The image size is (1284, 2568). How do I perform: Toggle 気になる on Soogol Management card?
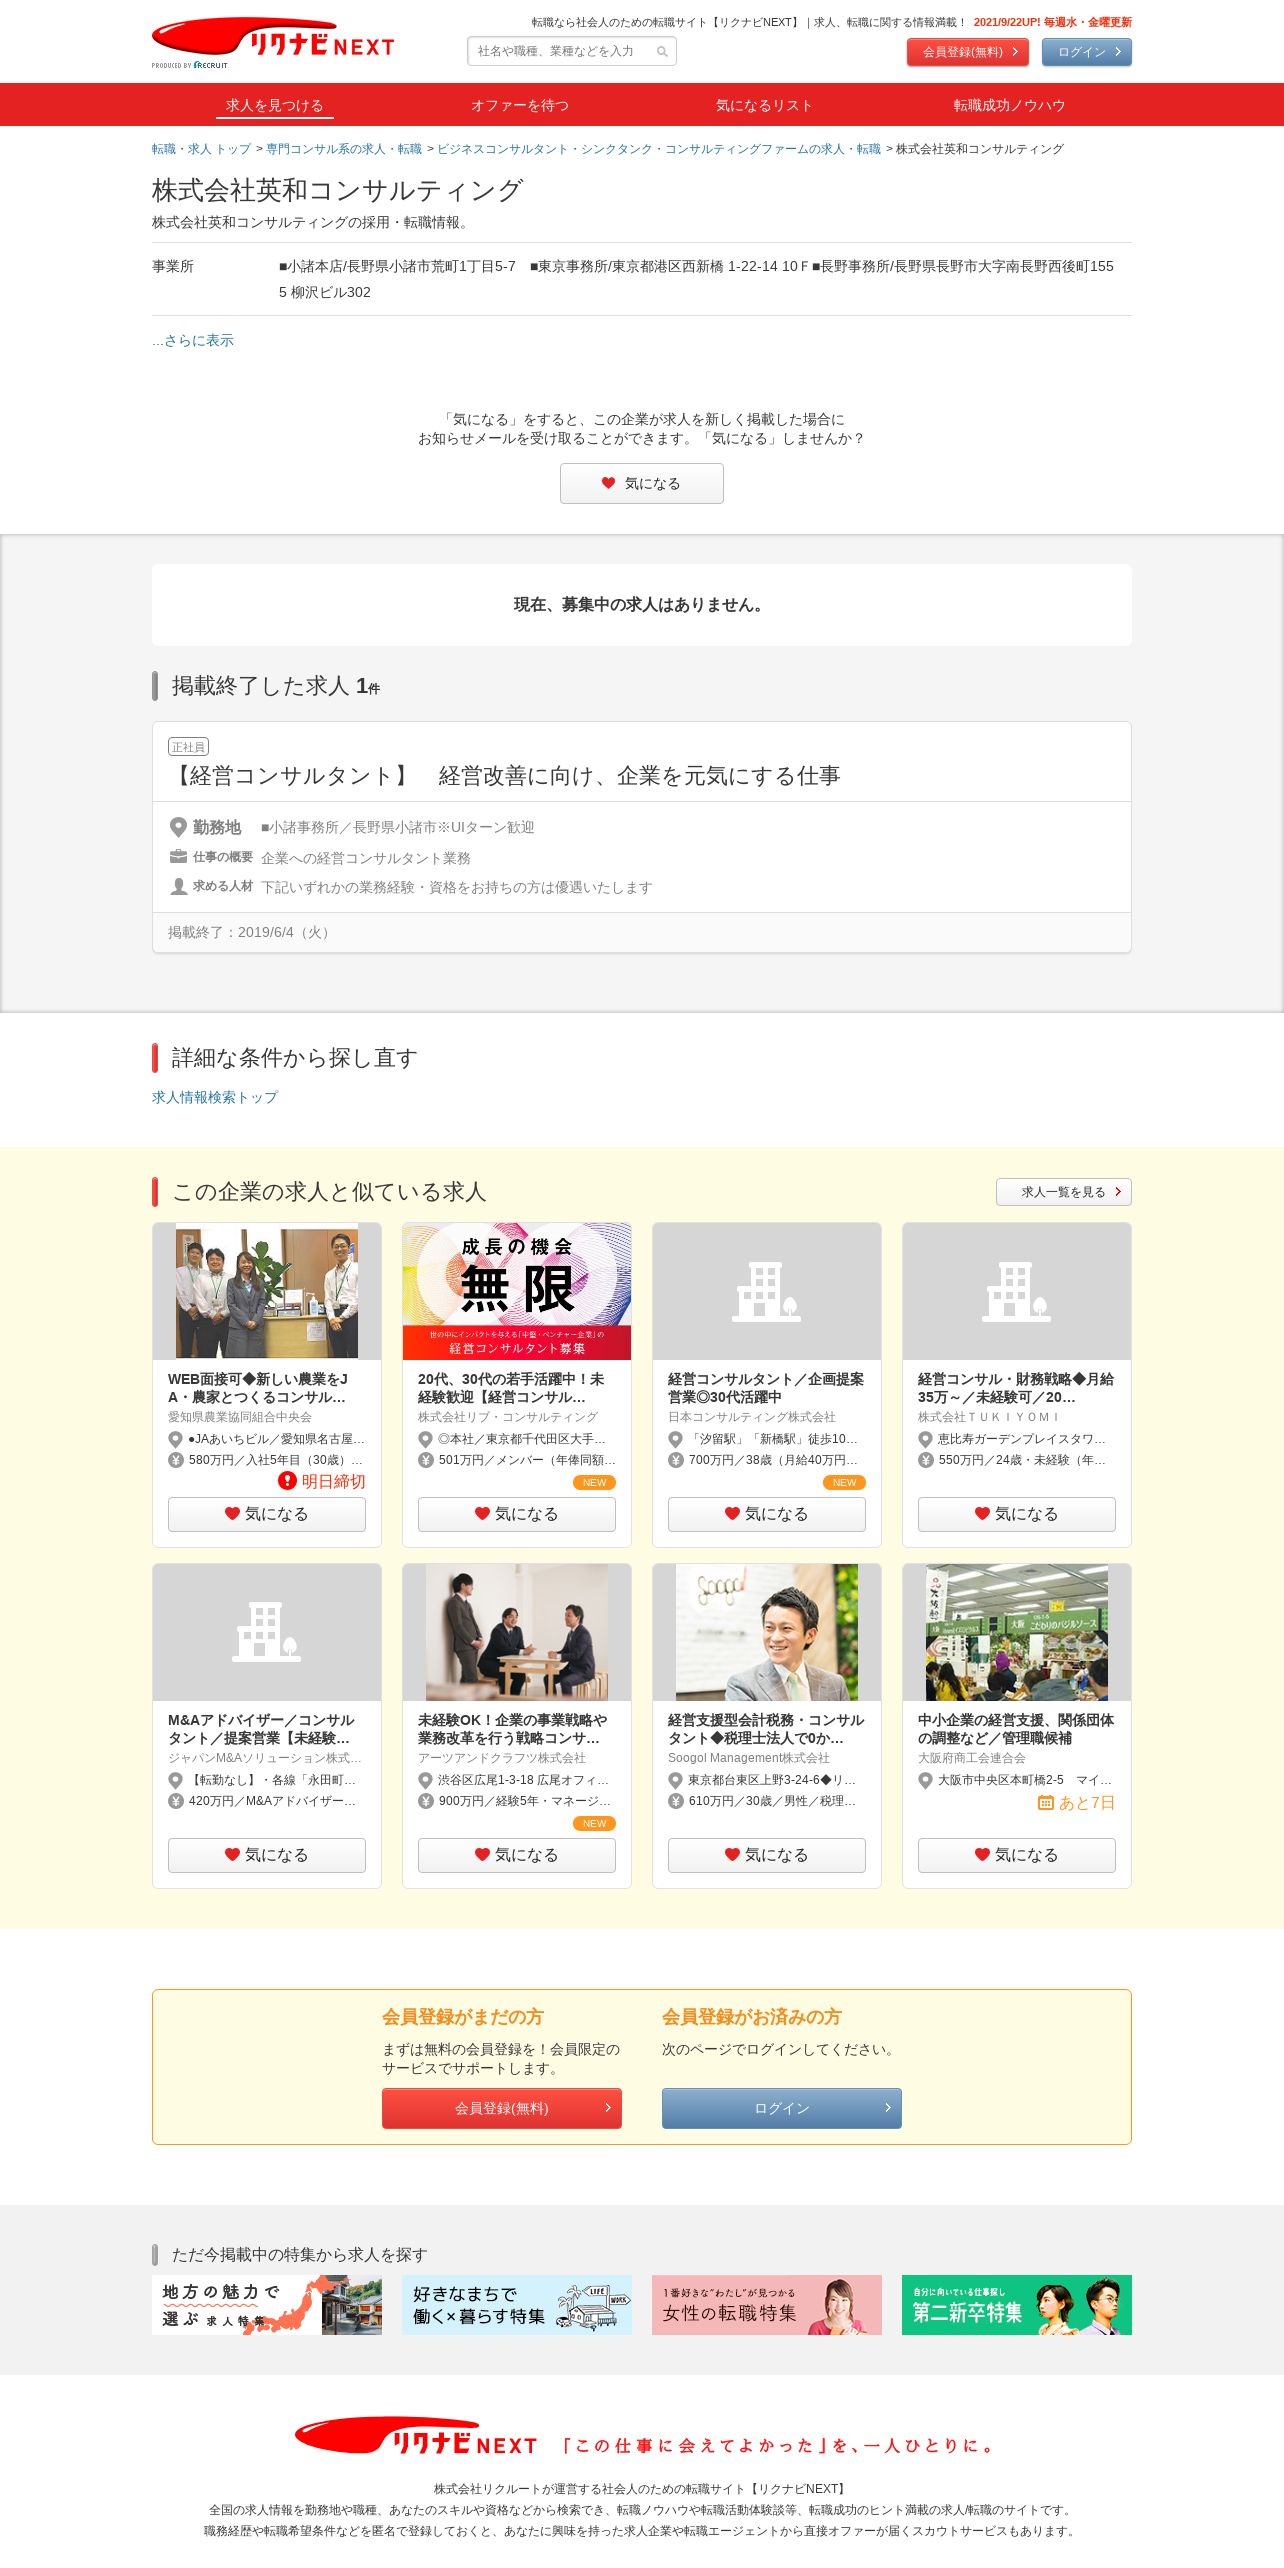[767, 1855]
